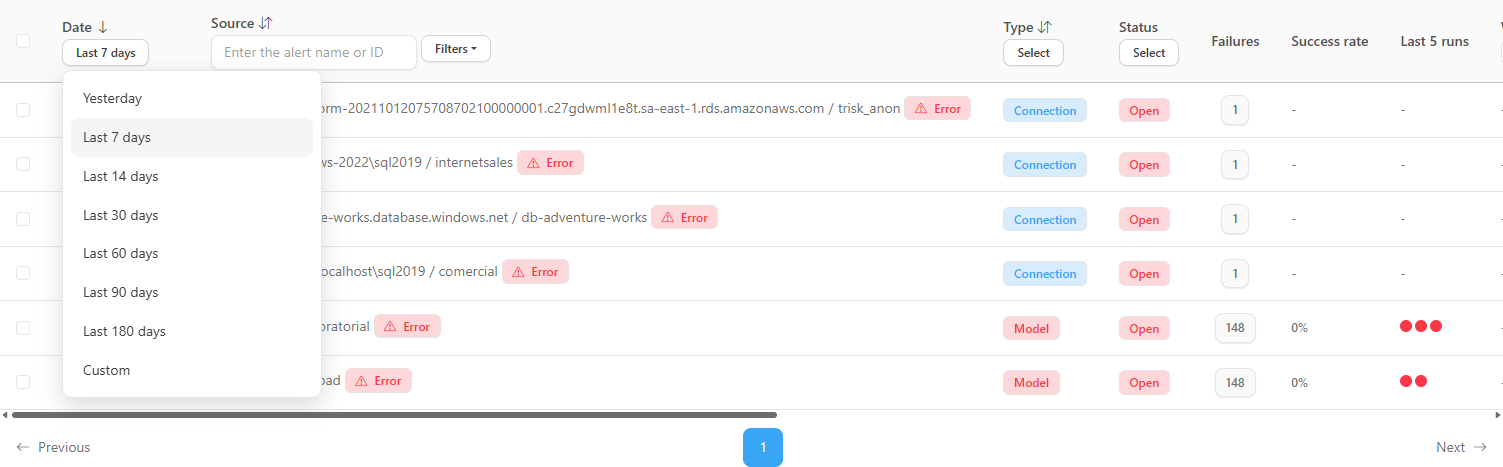Click the failures count 1 in the trisk_anon row
The height and width of the screenshot is (467, 1503).
[x=1235, y=110]
